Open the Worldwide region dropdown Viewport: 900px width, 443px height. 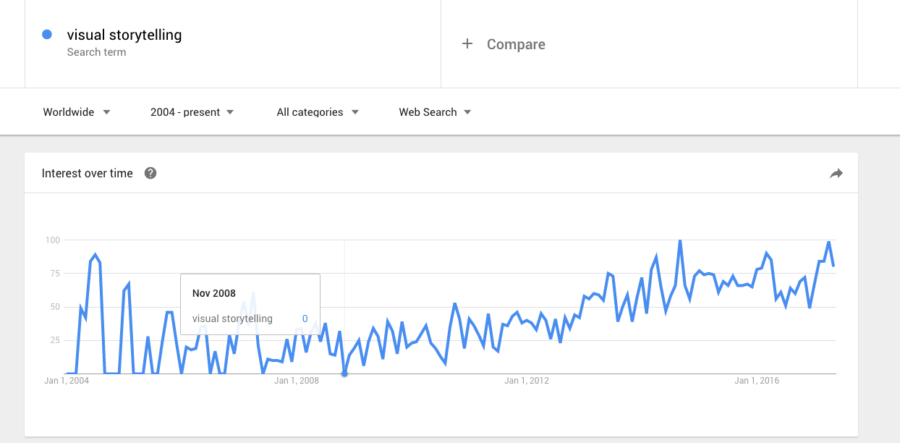[76, 112]
